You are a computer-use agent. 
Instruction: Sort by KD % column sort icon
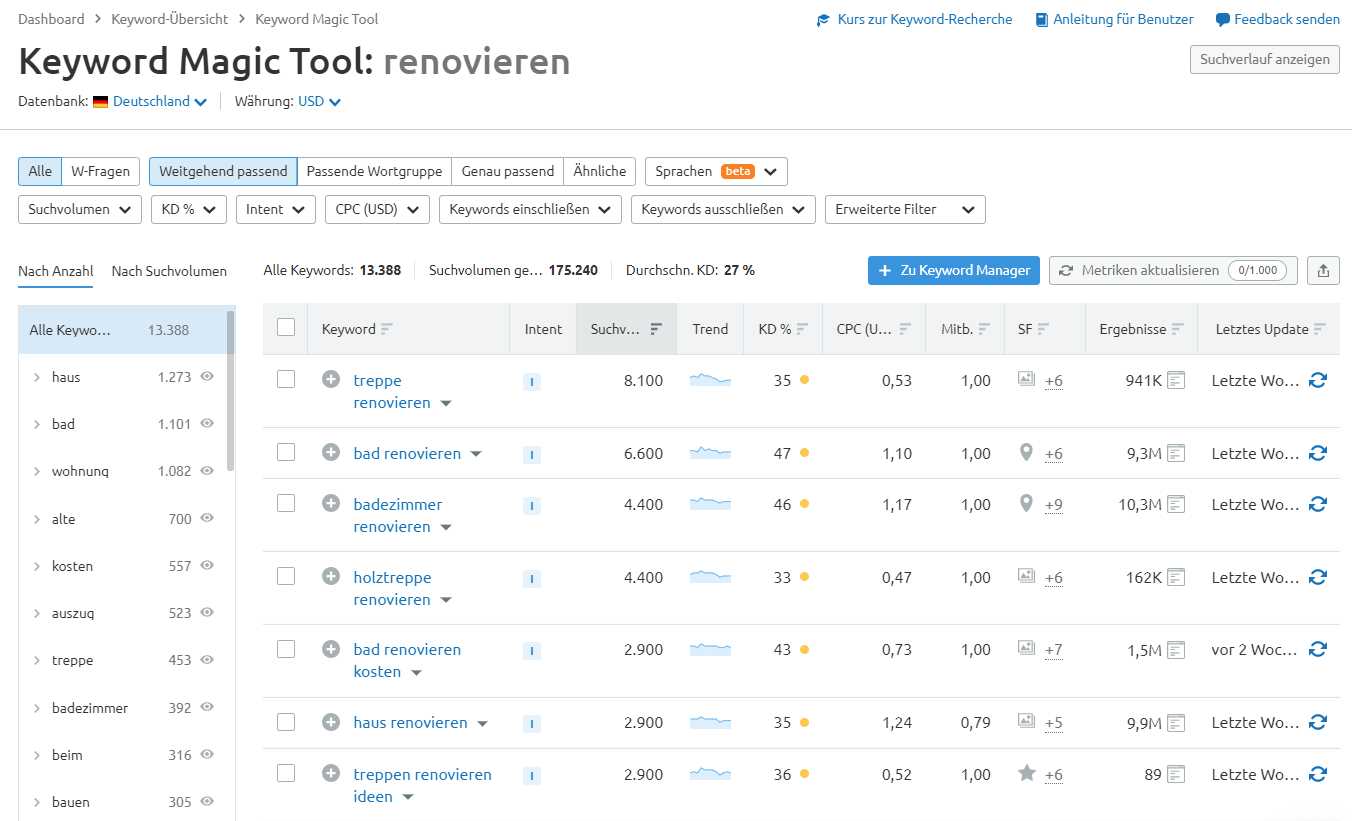[x=802, y=329]
